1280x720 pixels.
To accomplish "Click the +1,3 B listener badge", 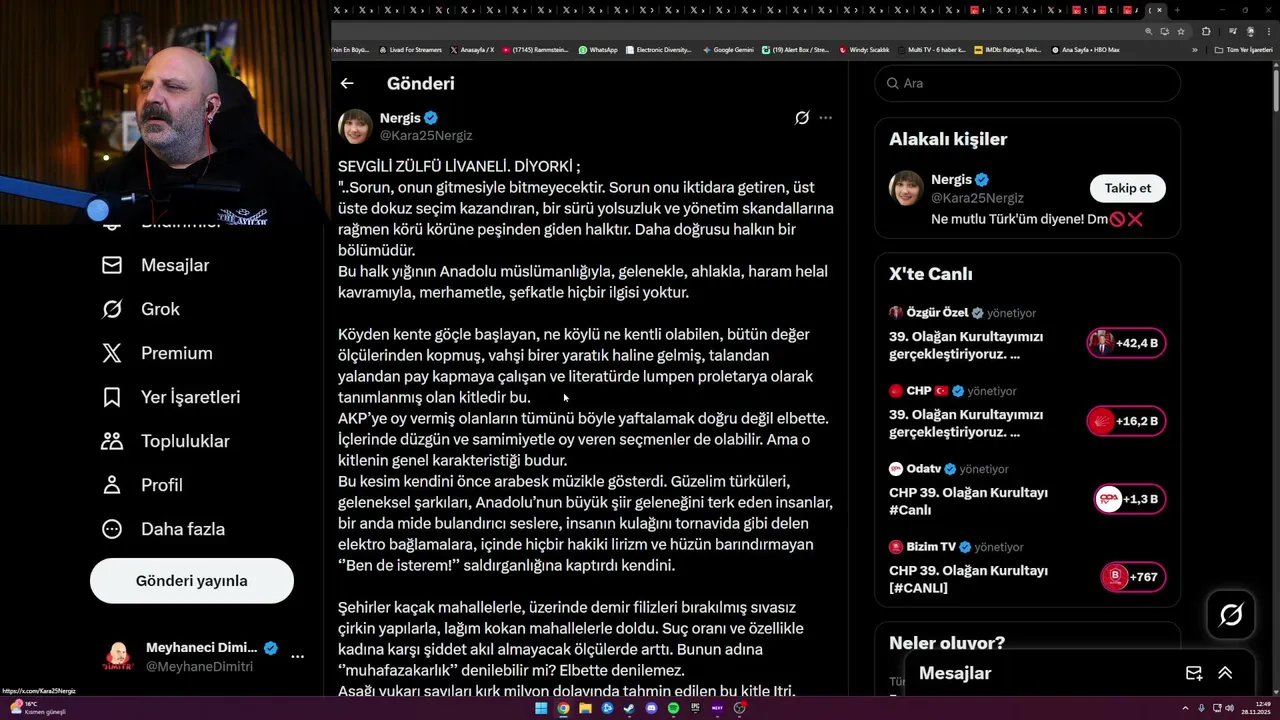I will [x=1130, y=499].
